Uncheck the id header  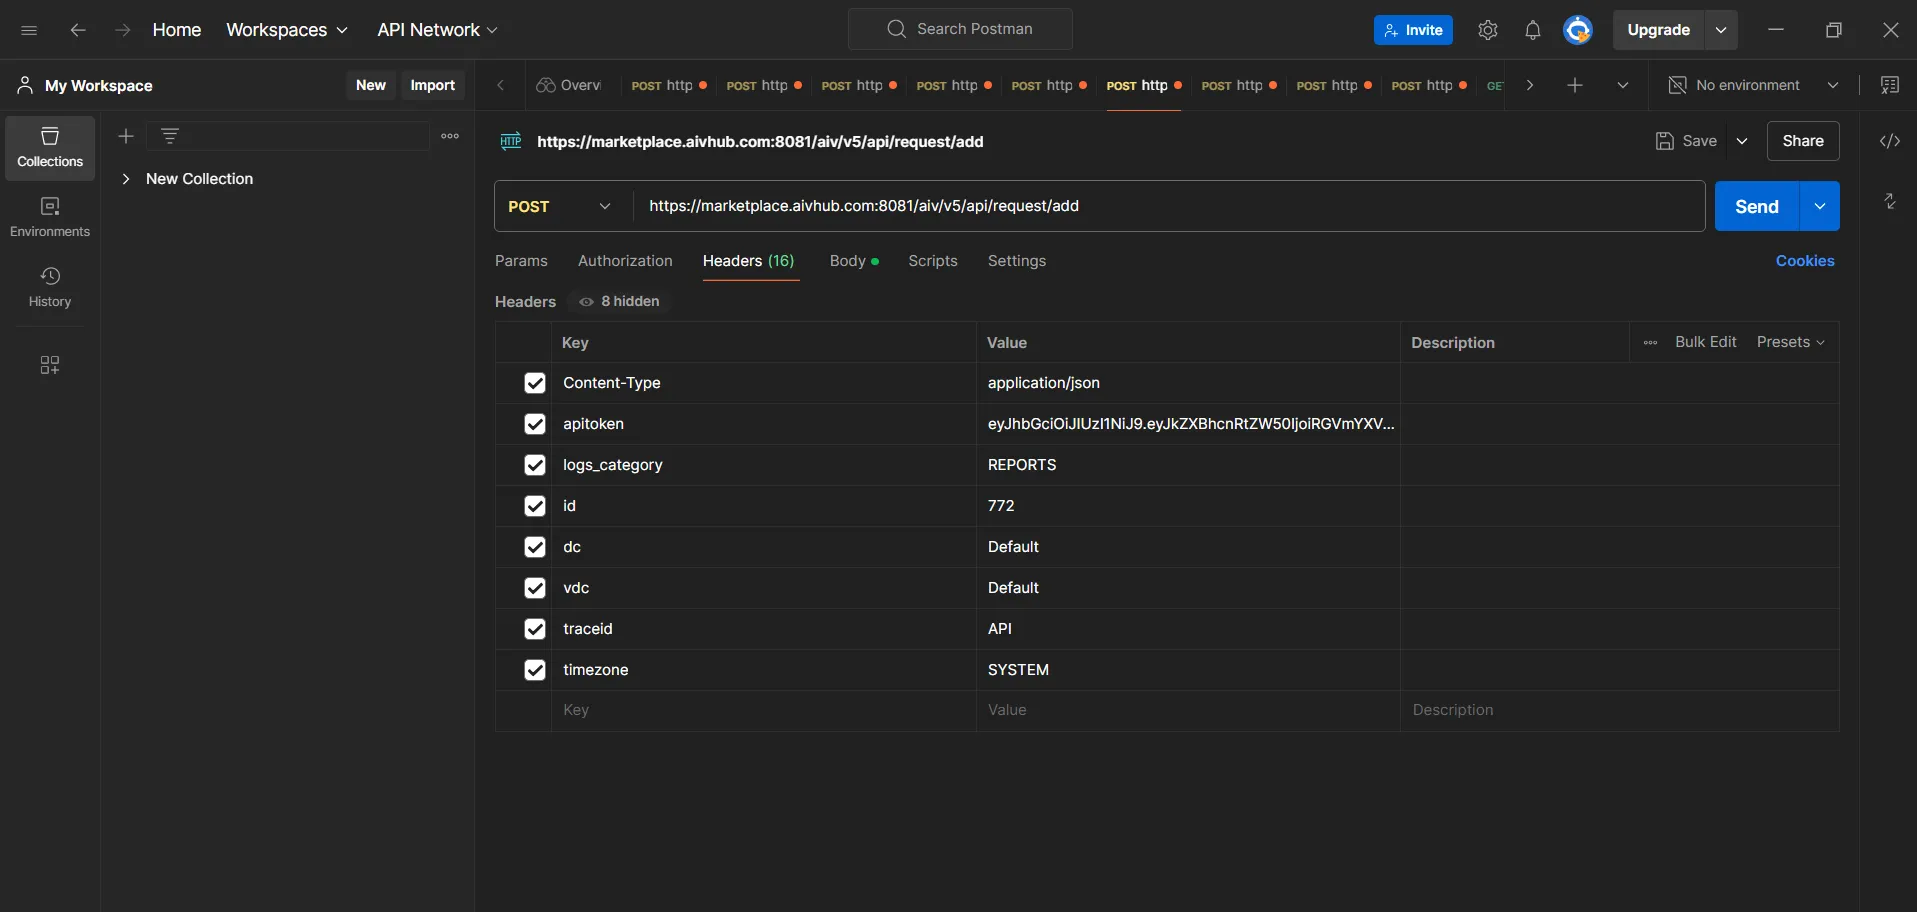click(x=535, y=506)
